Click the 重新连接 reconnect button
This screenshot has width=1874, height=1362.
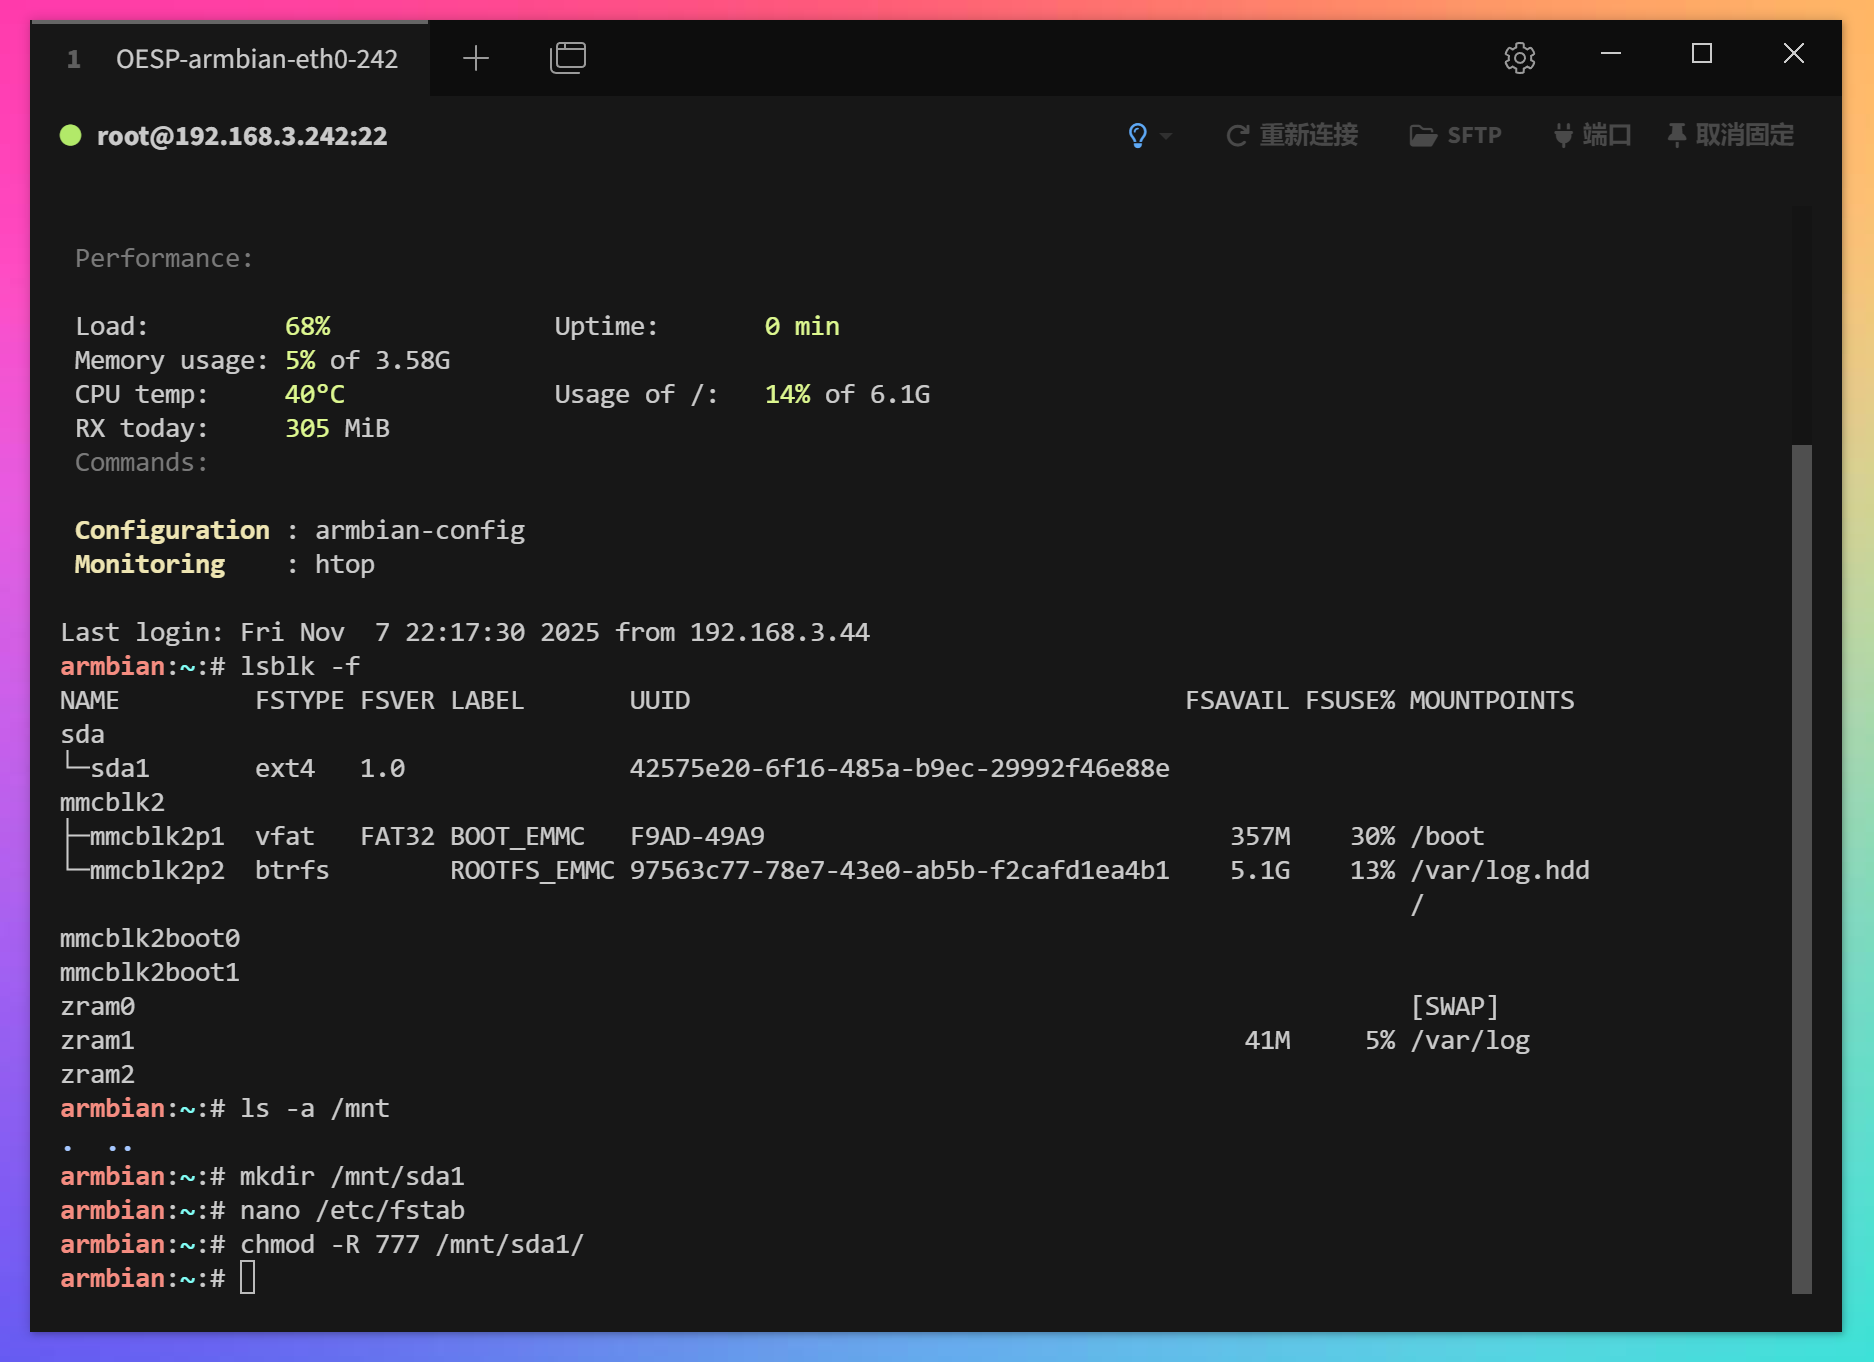tap(1292, 135)
